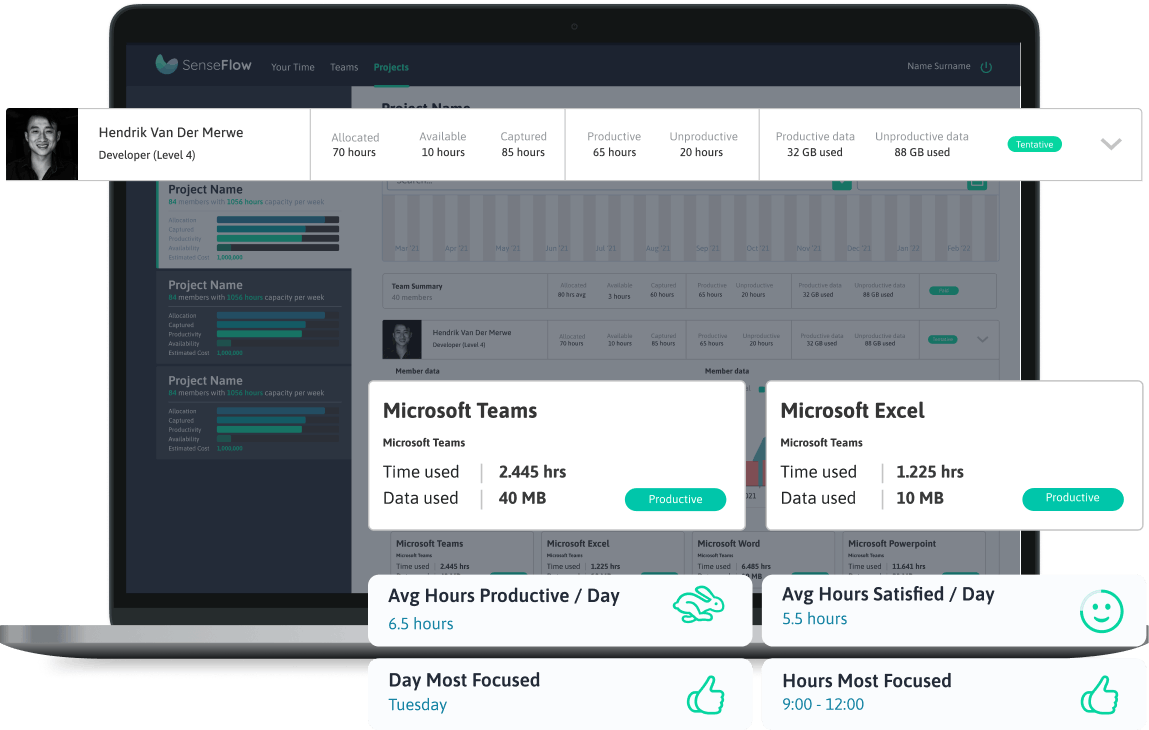This screenshot has height=730, width=1149.
Task: Click the Captured bar of the third project
Action: click(x=278, y=421)
